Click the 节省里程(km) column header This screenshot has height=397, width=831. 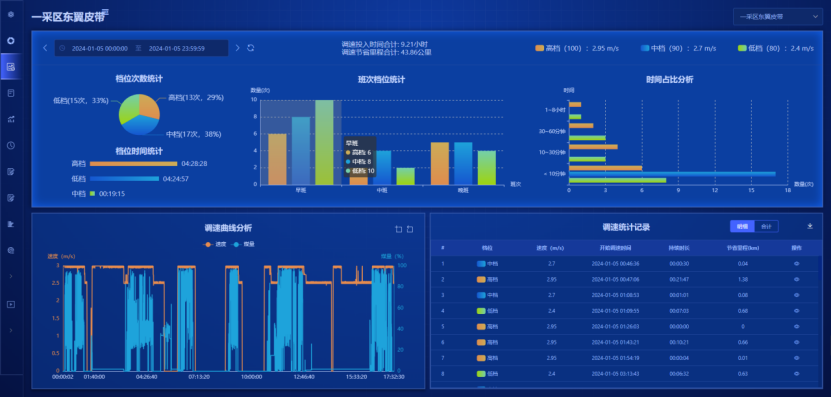tap(743, 248)
